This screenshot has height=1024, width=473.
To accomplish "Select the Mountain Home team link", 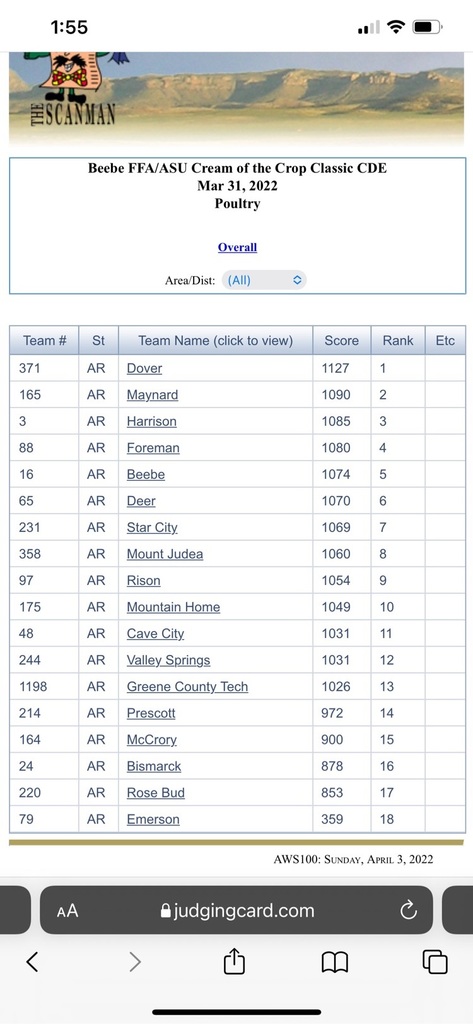I will click(173, 607).
